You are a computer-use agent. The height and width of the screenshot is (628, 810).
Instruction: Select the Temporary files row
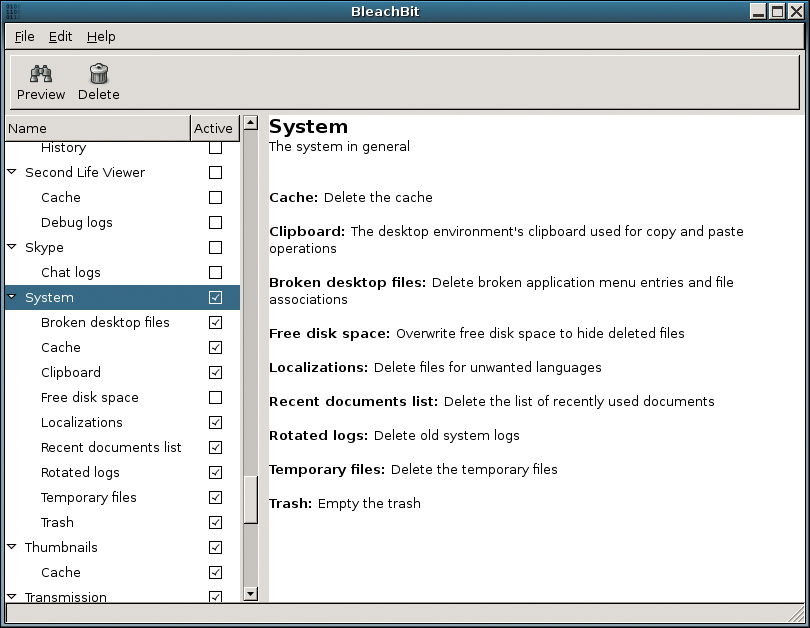coord(122,497)
